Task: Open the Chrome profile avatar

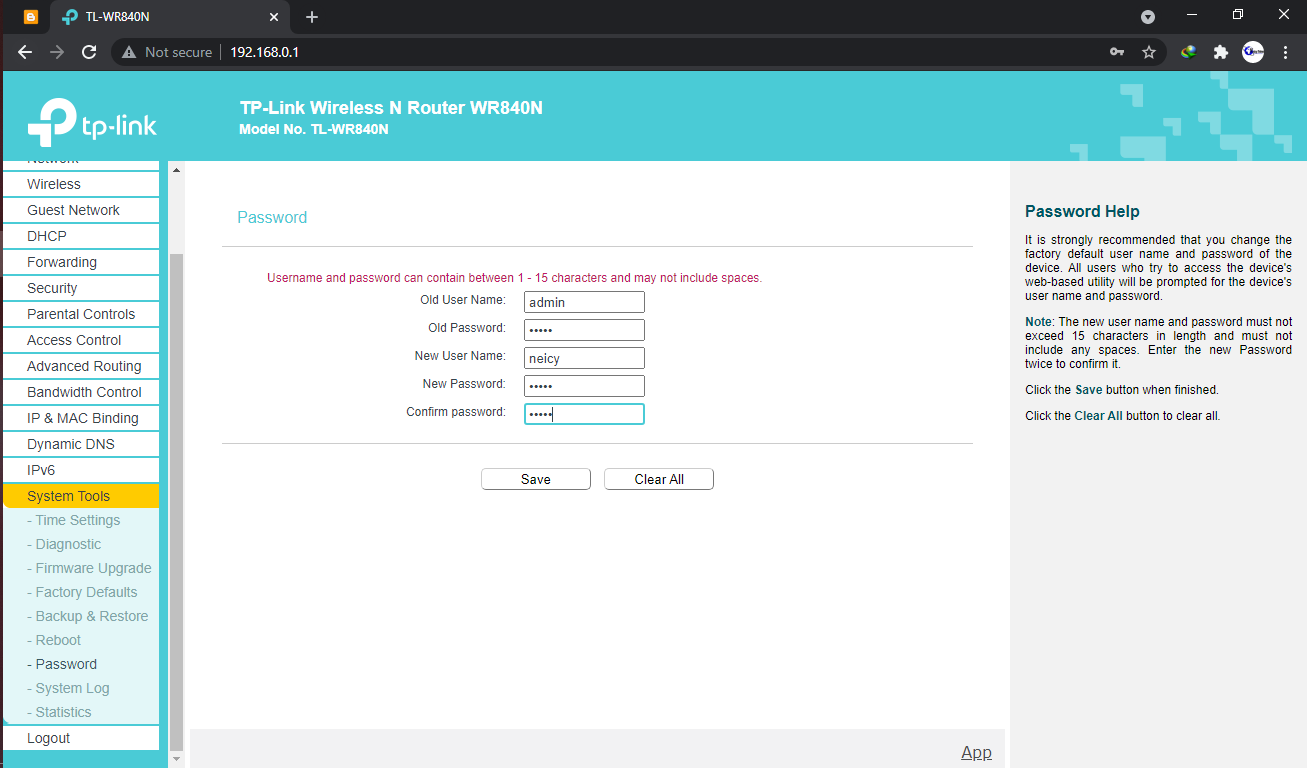Action: [x=1253, y=52]
